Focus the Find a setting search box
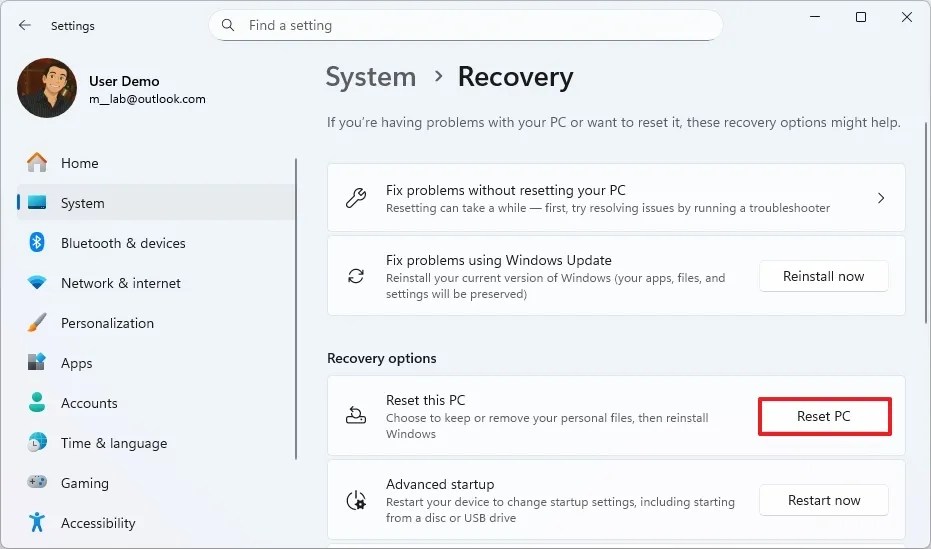The width and height of the screenshot is (931, 549). (466, 25)
